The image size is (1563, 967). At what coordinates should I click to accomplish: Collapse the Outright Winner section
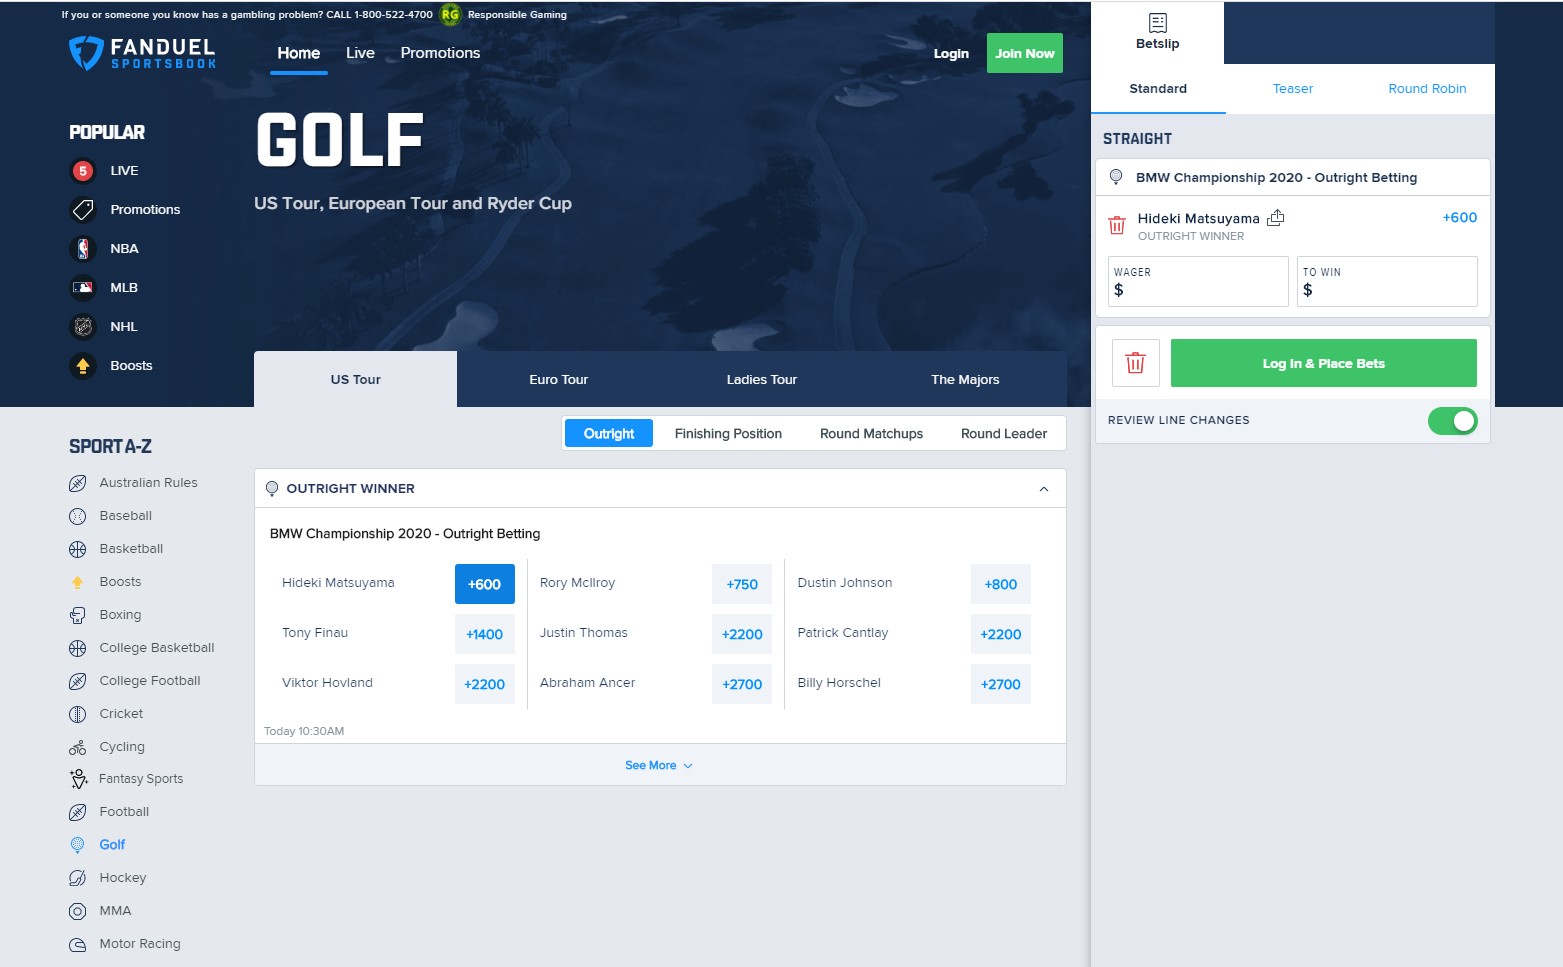click(x=1044, y=489)
